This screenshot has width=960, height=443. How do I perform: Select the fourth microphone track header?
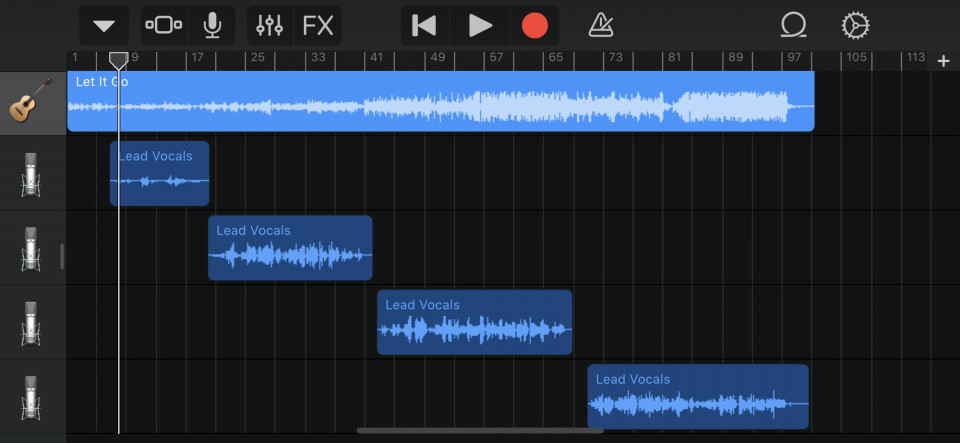click(32, 396)
